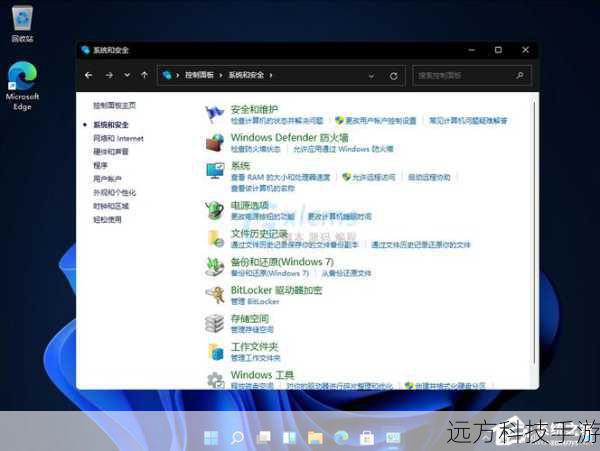The image size is (600, 451).
Task: Open the 系统 monitor icon
Action: click(x=215, y=171)
